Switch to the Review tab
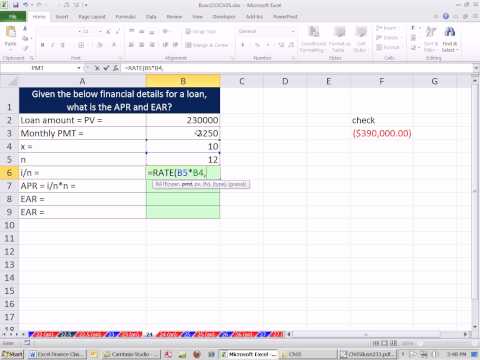480x360 pixels. (x=174, y=17)
